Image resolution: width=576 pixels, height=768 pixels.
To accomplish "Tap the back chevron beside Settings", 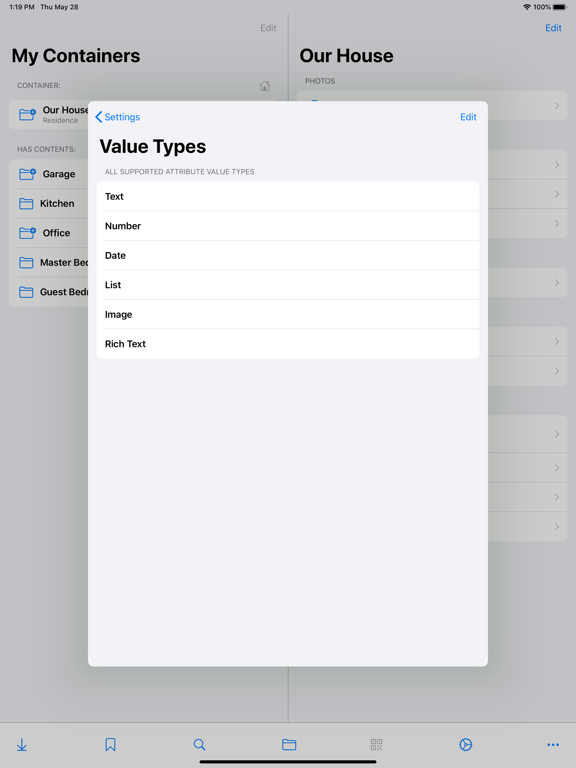I will [98, 117].
